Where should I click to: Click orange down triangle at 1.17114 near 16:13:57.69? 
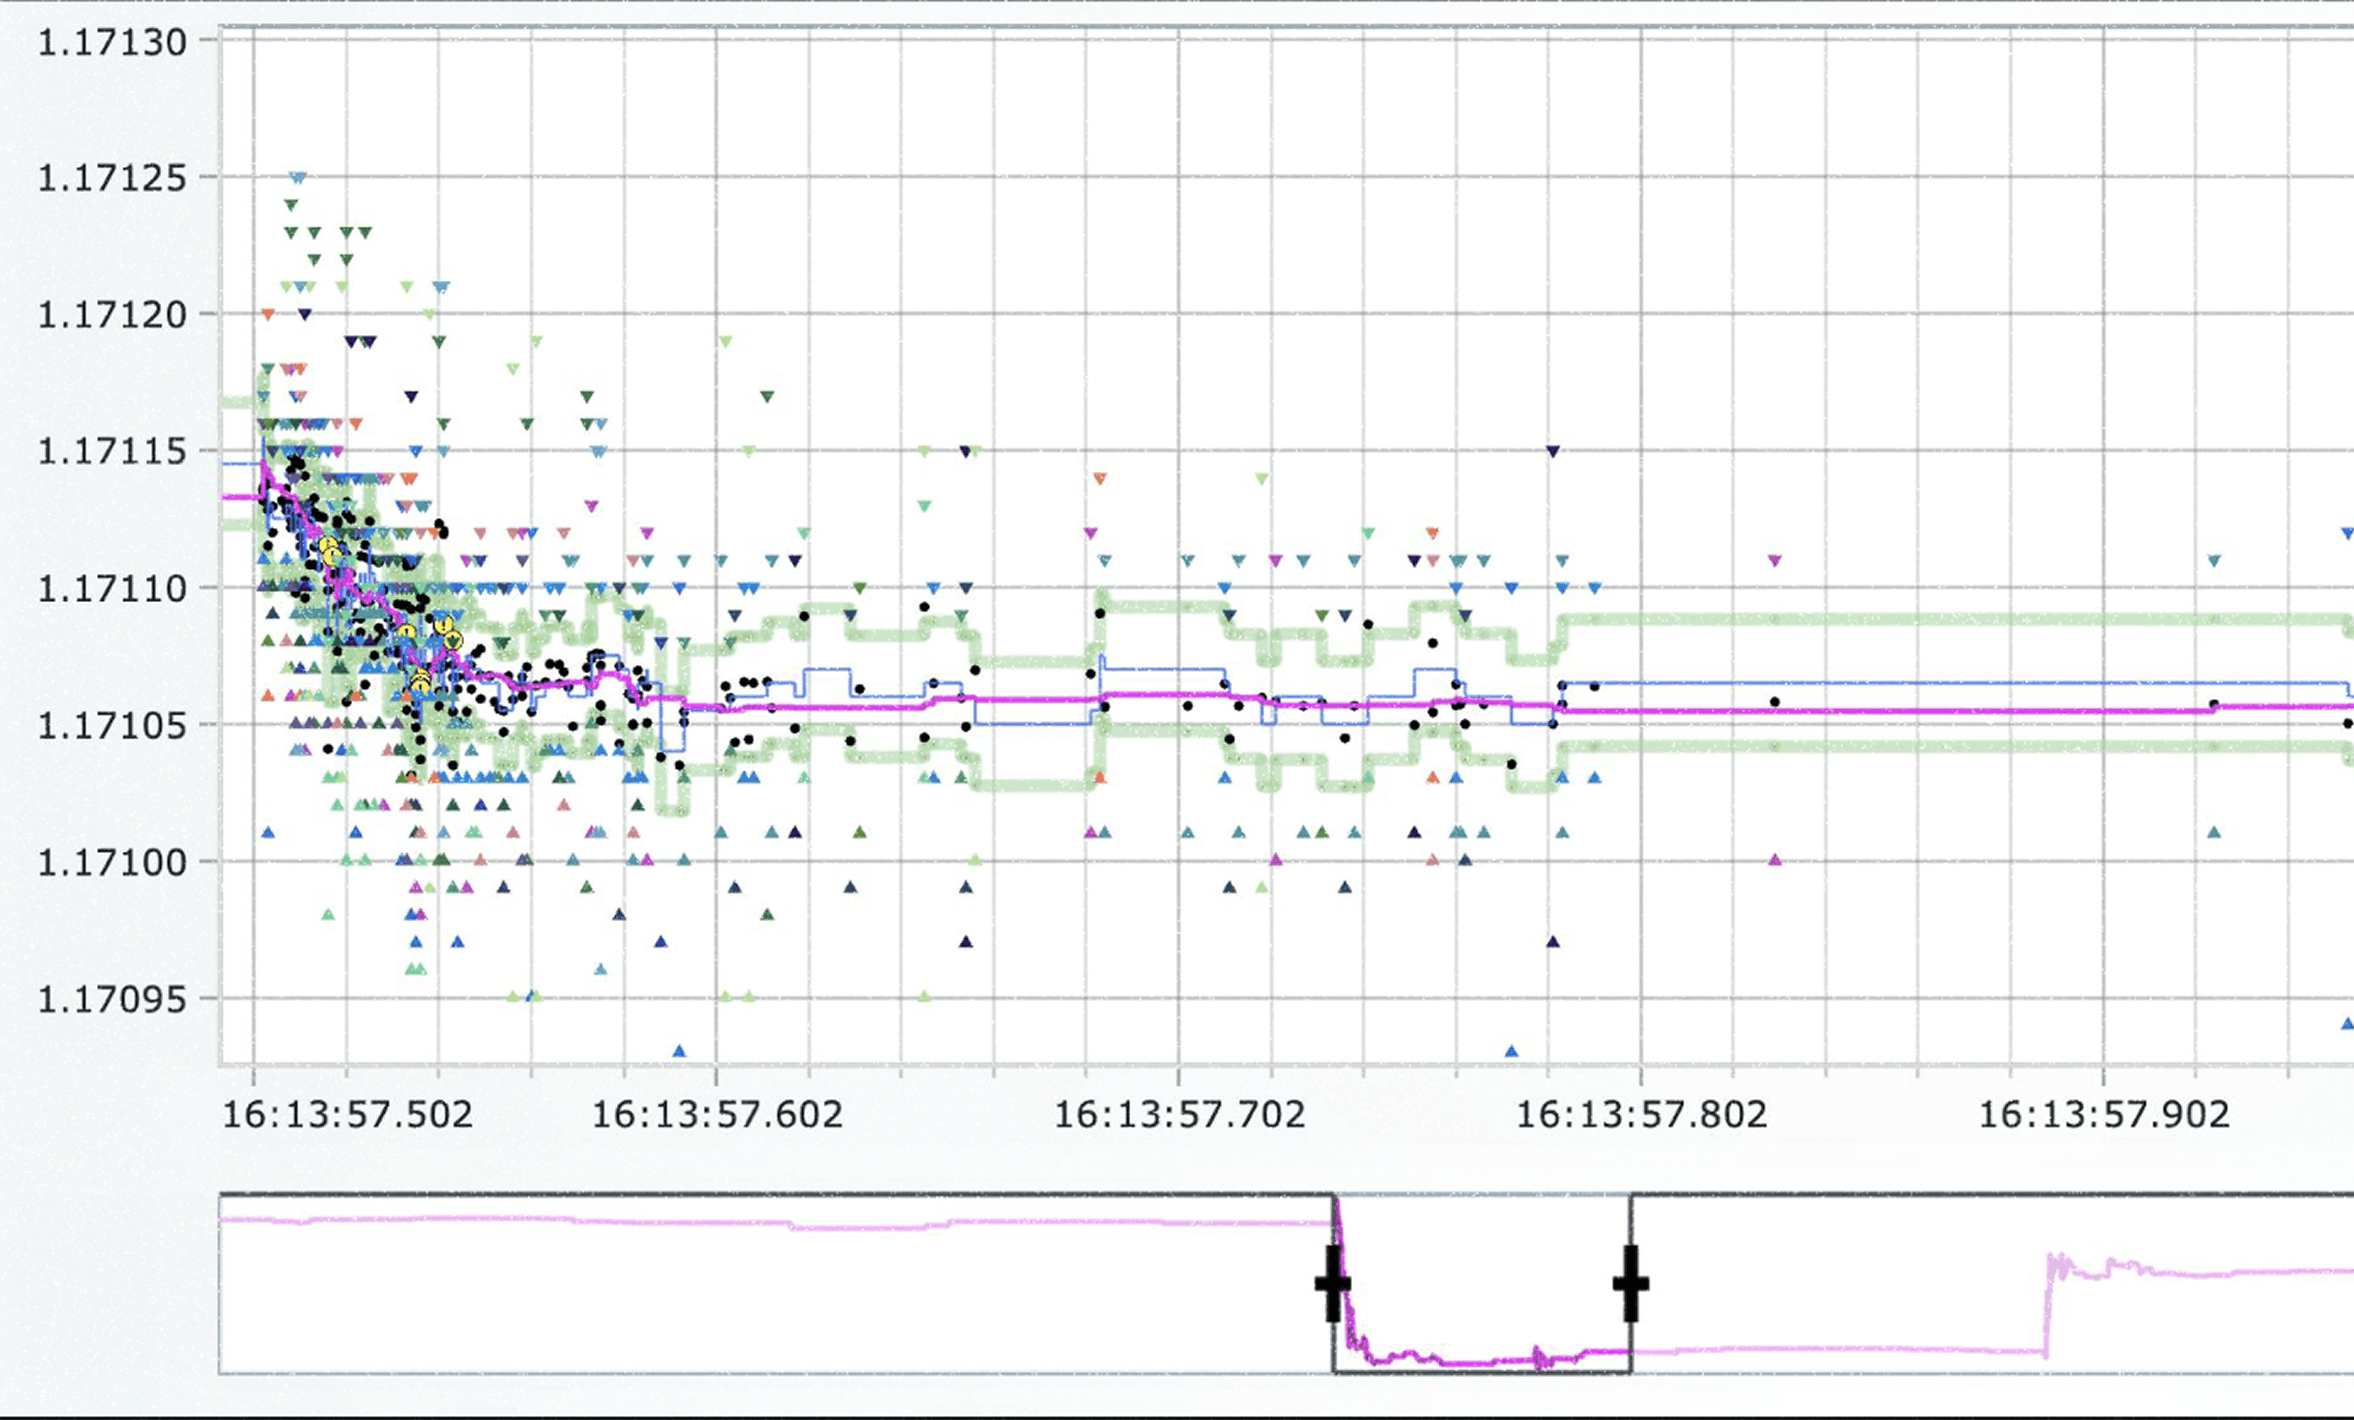tap(1099, 479)
